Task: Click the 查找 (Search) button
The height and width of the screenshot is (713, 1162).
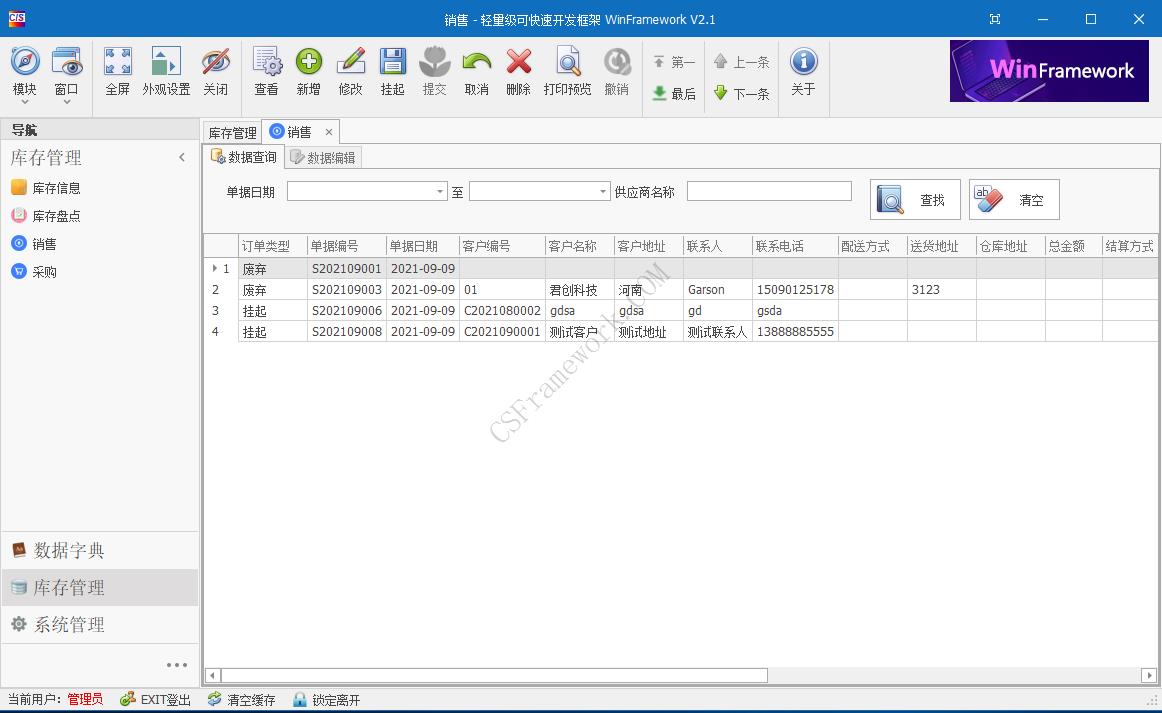Action: (x=914, y=199)
